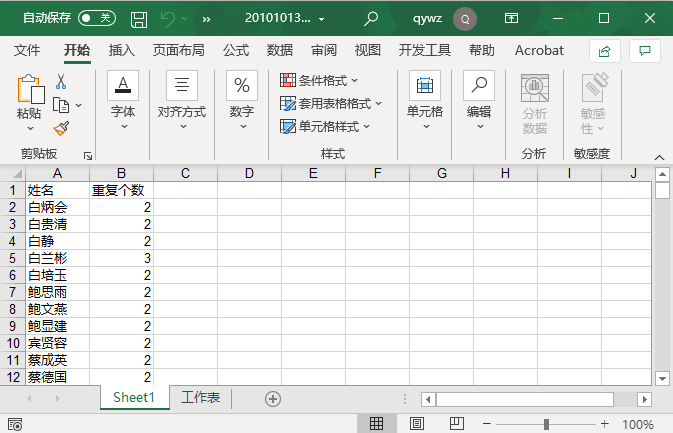Image resolution: width=673 pixels, height=433 pixels.
Task: Select row 5 header
Action: 12,258
